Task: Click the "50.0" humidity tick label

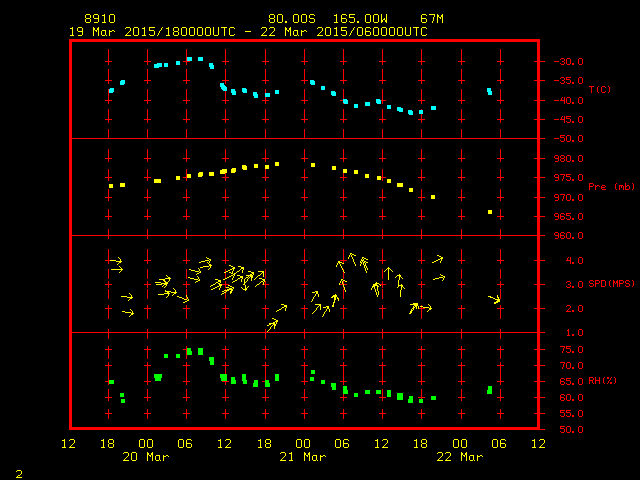Action: [571, 430]
